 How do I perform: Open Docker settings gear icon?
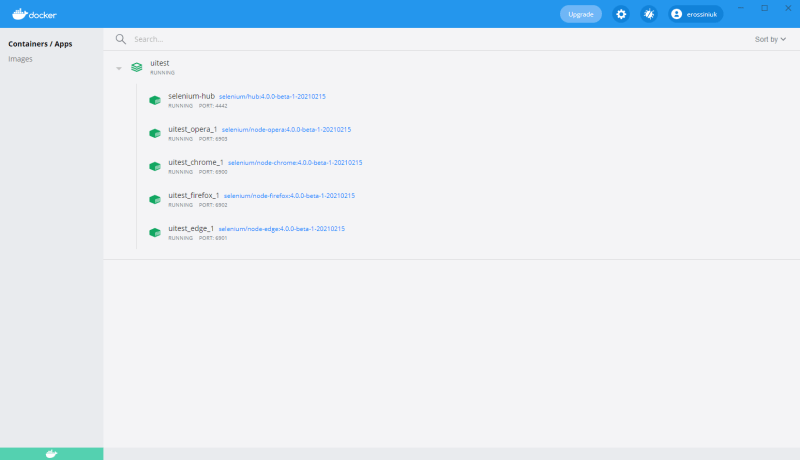click(x=621, y=14)
